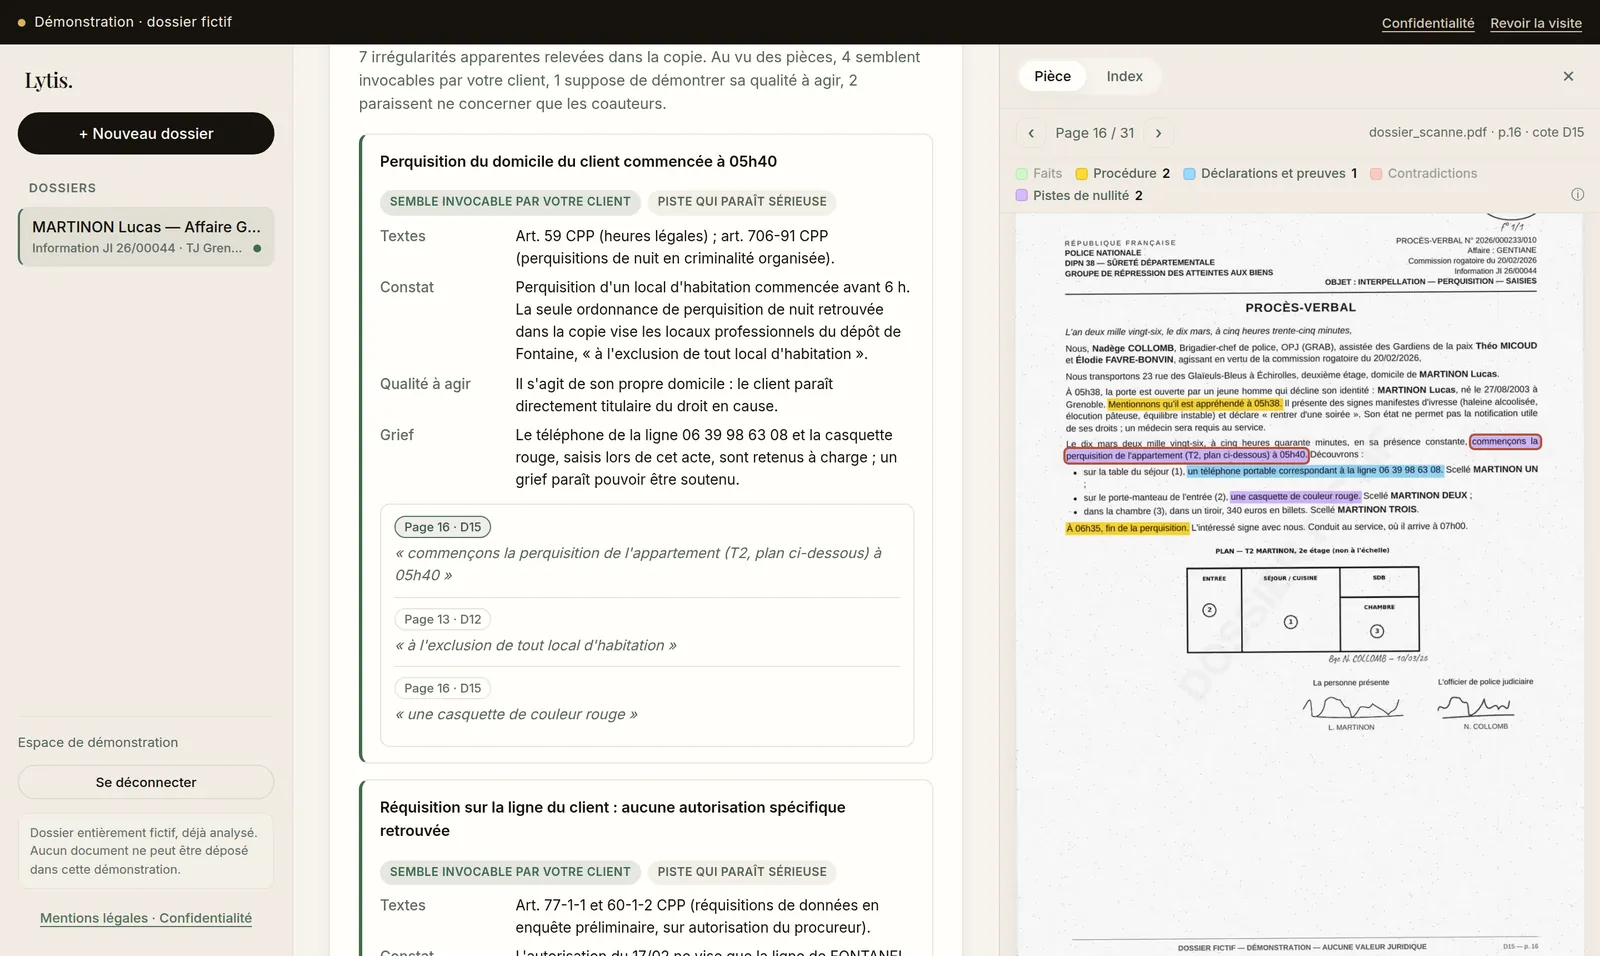Toggle the Déclarations et preuves filter
Image resolution: width=1600 pixels, height=956 pixels.
tap(1270, 173)
